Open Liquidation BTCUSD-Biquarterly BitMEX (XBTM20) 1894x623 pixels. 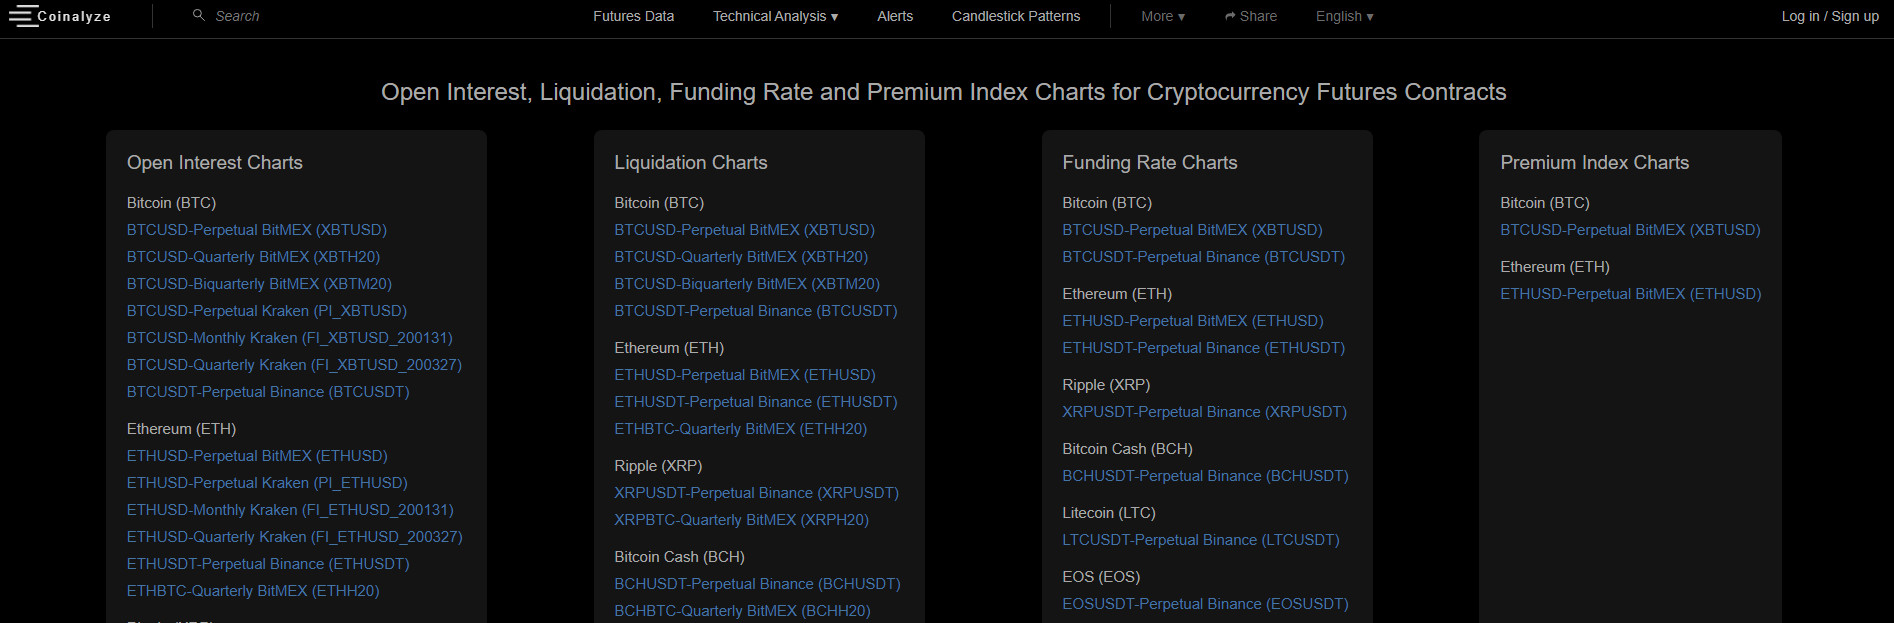747,284
